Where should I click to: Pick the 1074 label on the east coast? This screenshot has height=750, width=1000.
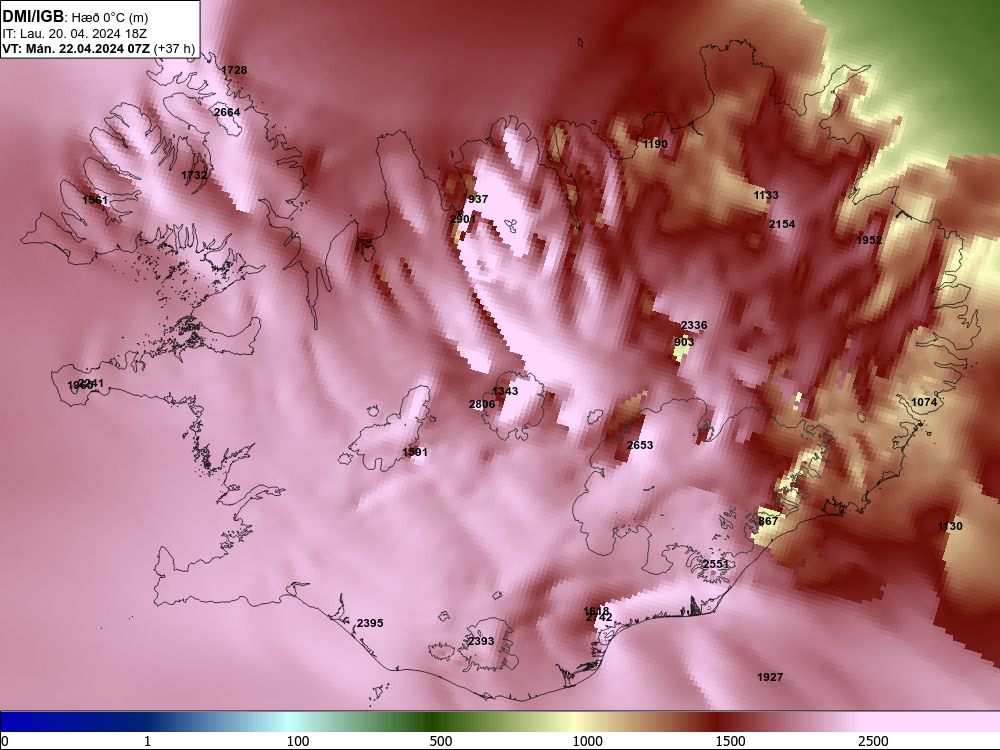924,402
